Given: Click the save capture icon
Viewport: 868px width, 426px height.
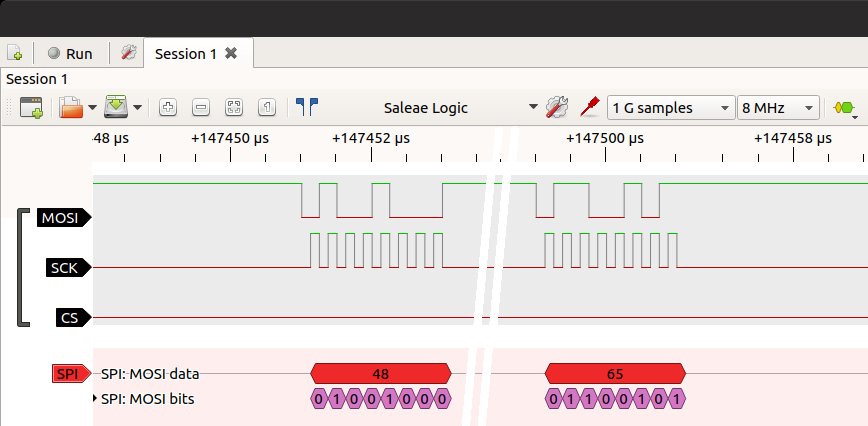Looking at the screenshot, I should (x=115, y=108).
